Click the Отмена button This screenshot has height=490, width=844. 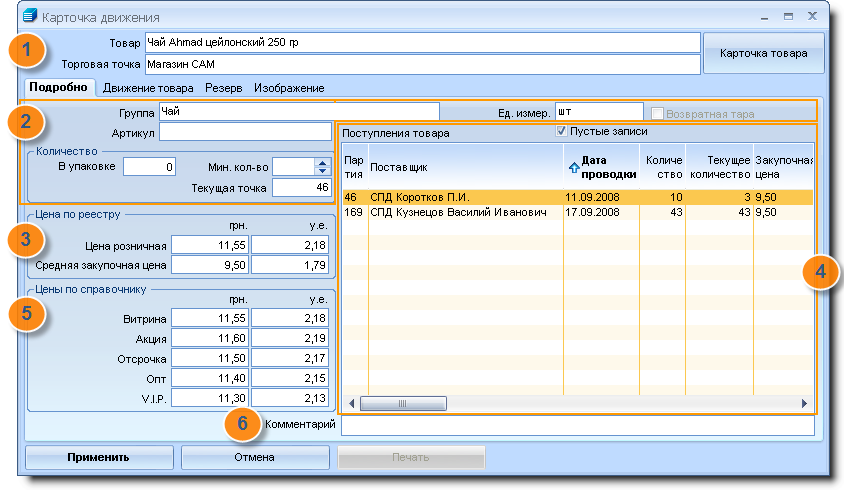[255, 457]
